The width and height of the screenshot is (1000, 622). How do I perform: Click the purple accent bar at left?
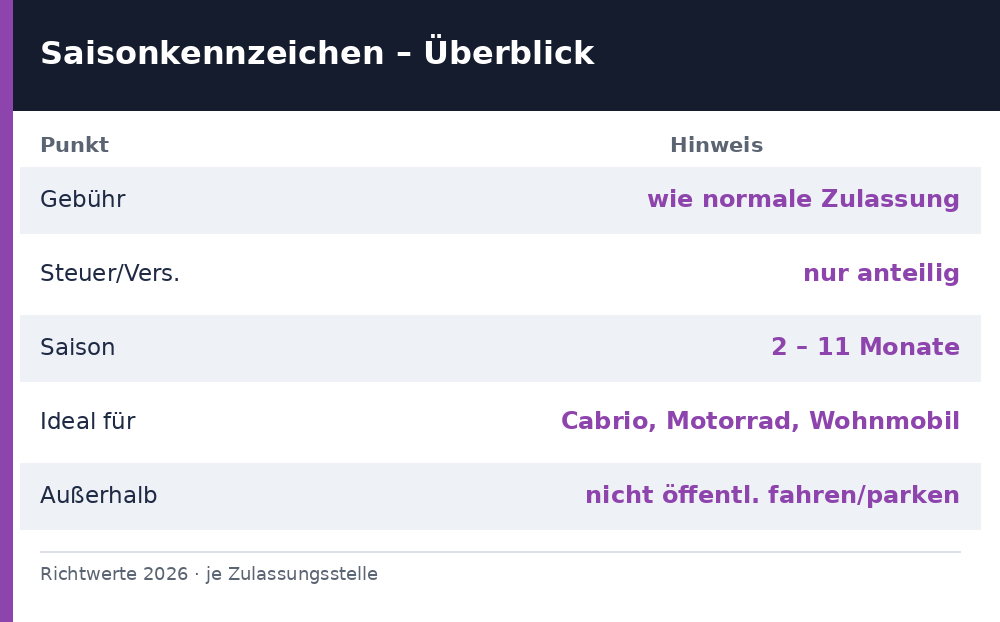pyautogui.click(x=6, y=311)
